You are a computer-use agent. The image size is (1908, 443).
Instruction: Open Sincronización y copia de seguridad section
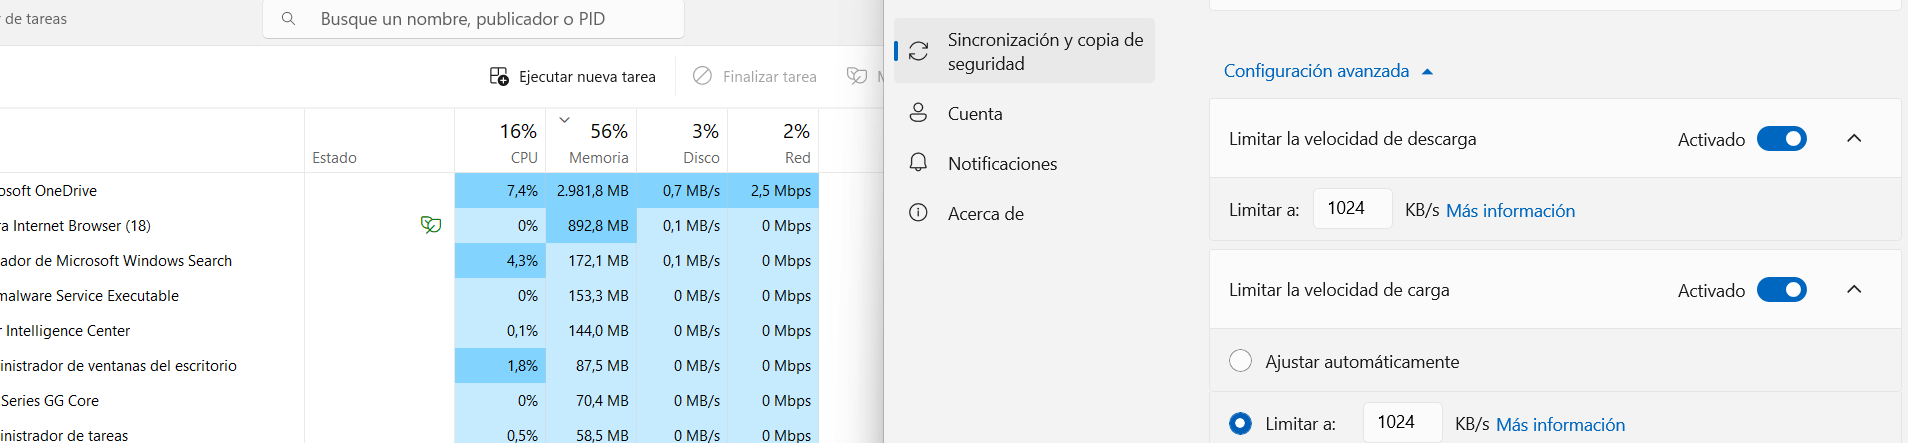[1024, 51]
